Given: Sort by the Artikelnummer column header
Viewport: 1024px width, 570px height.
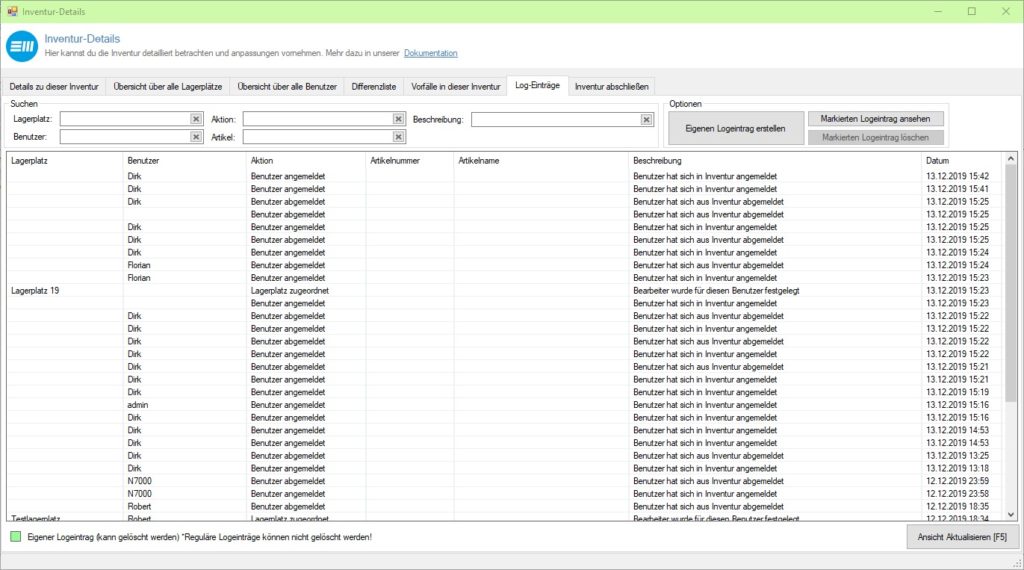Looking at the screenshot, I should (x=409, y=161).
